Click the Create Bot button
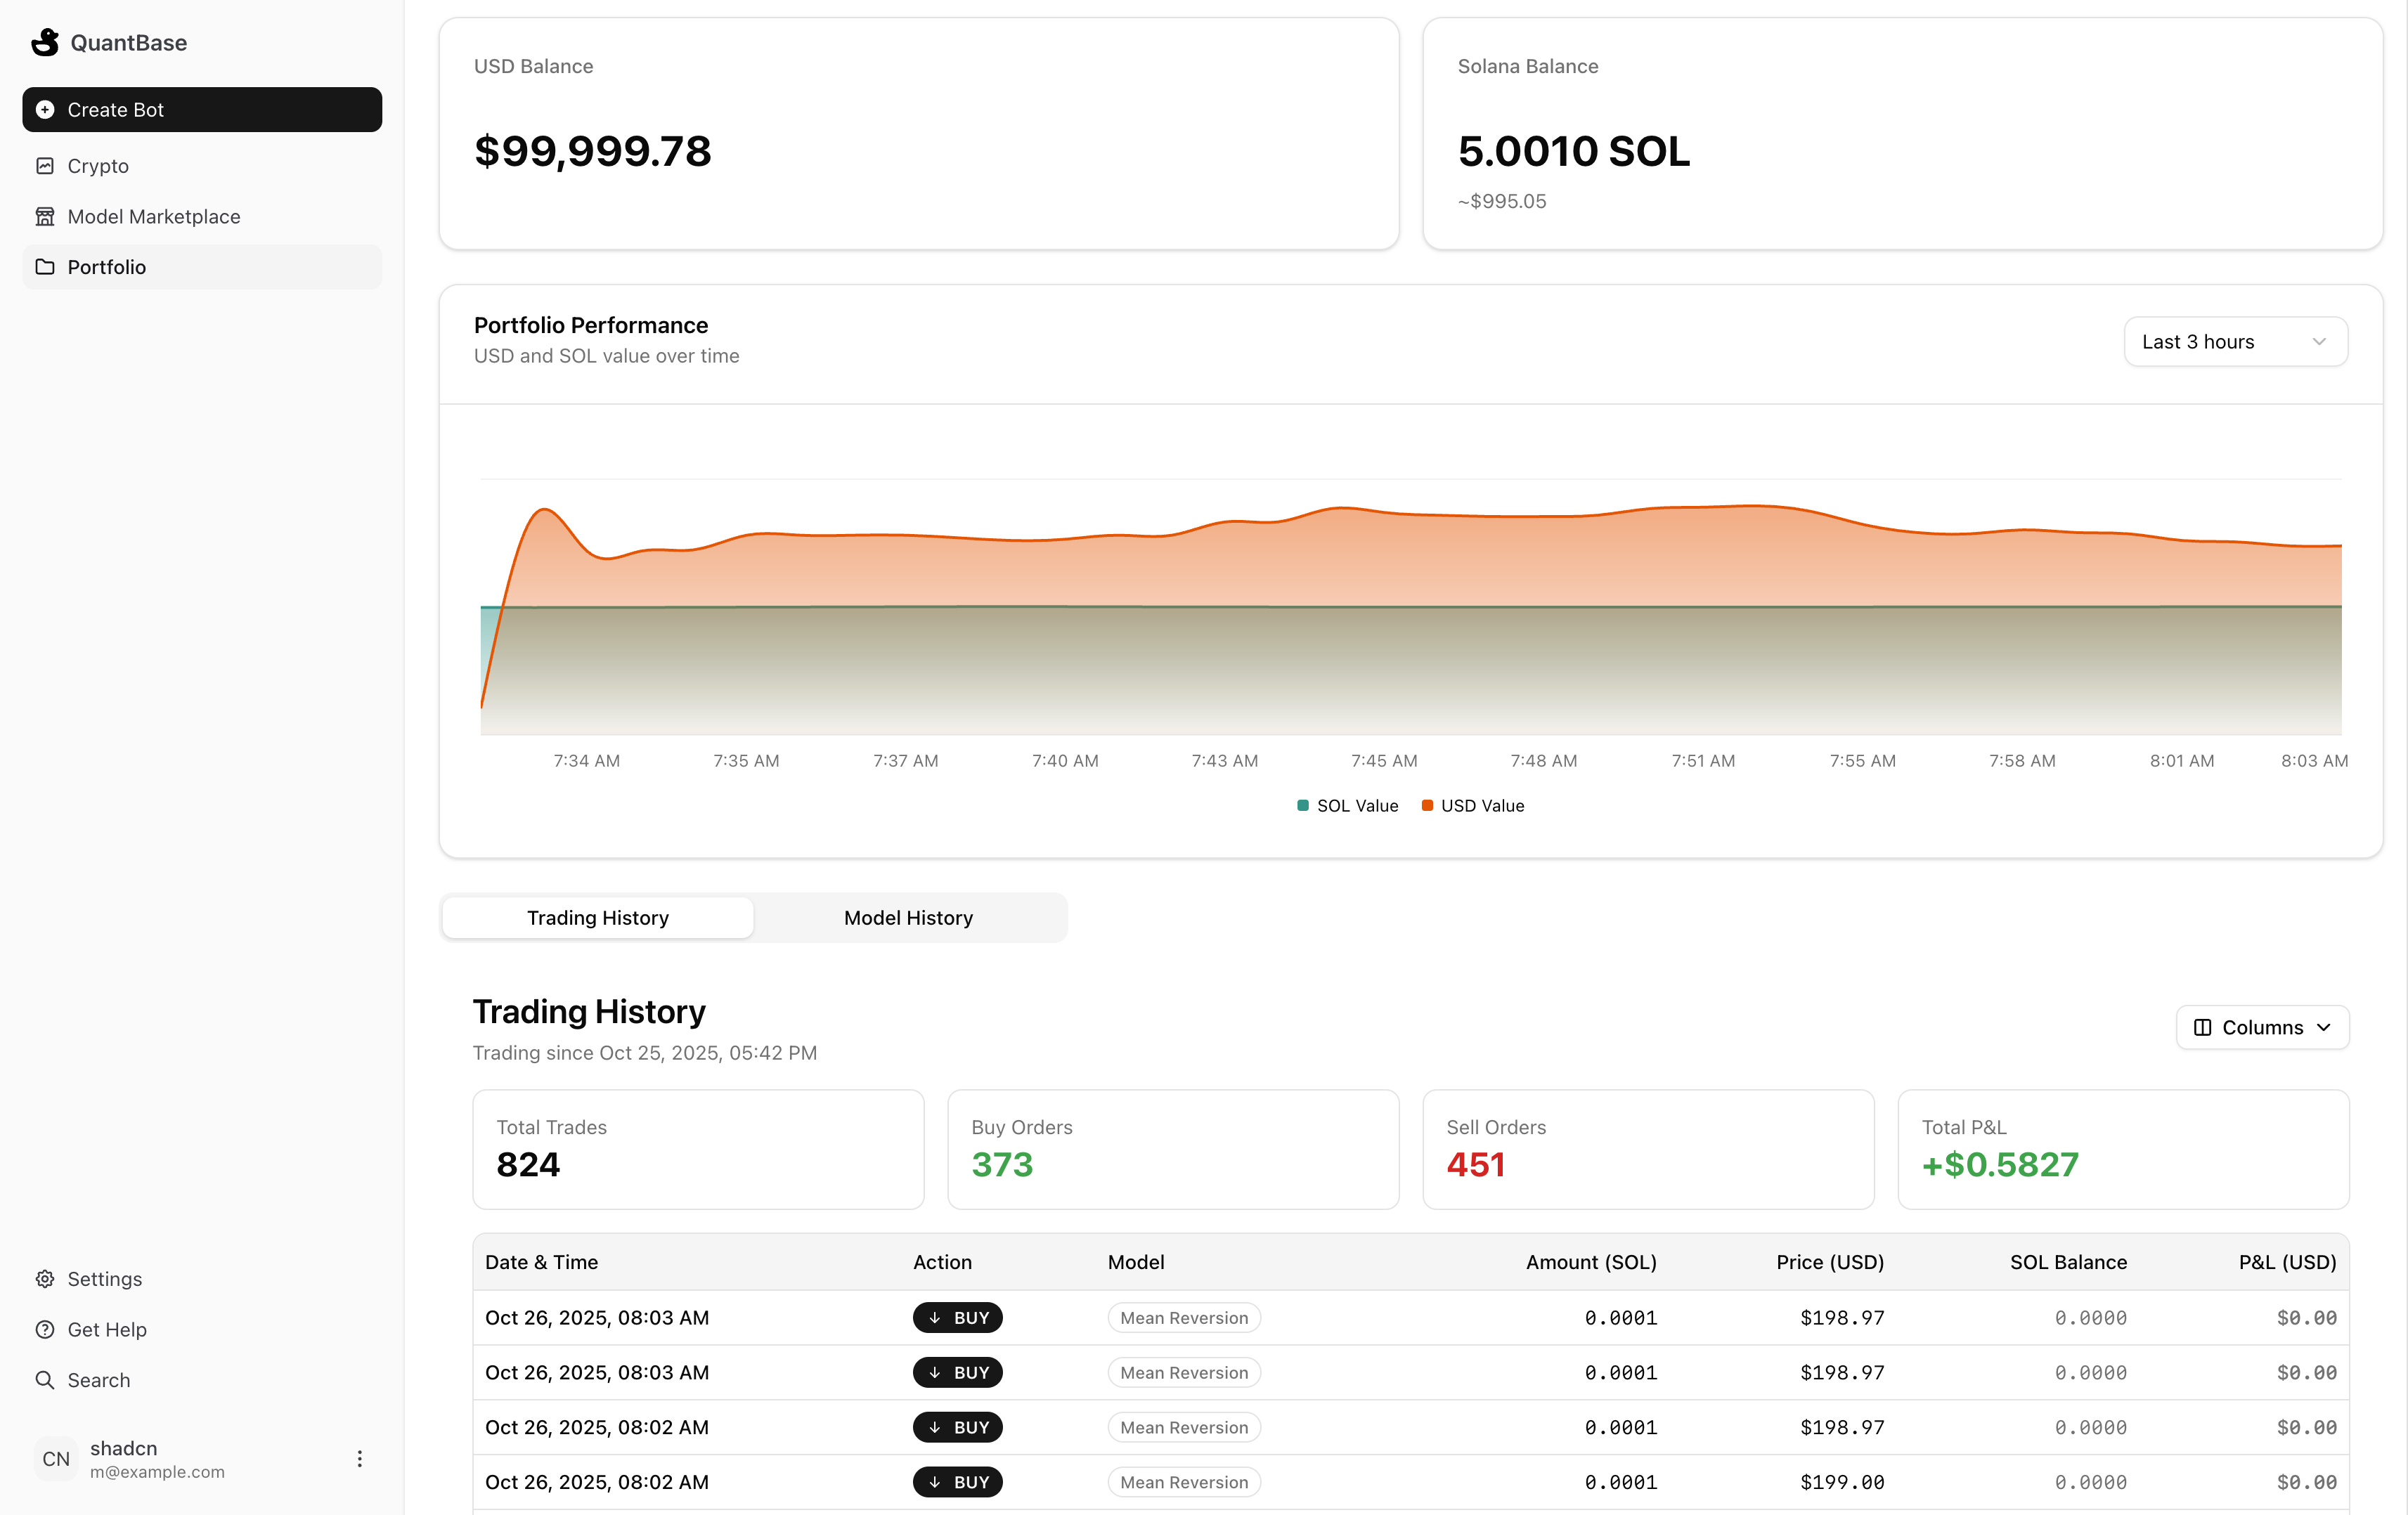Image resolution: width=2408 pixels, height=1515 pixels. (x=202, y=110)
